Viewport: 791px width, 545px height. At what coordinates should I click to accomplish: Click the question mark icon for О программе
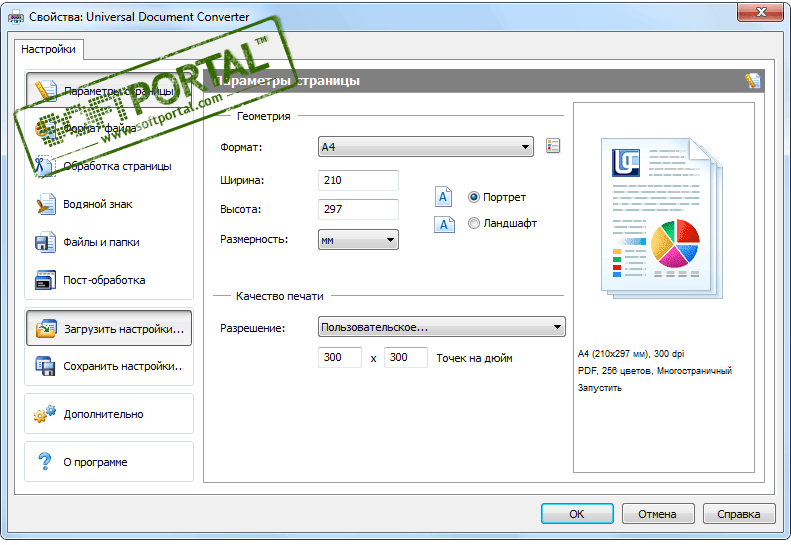[x=45, y=461]
